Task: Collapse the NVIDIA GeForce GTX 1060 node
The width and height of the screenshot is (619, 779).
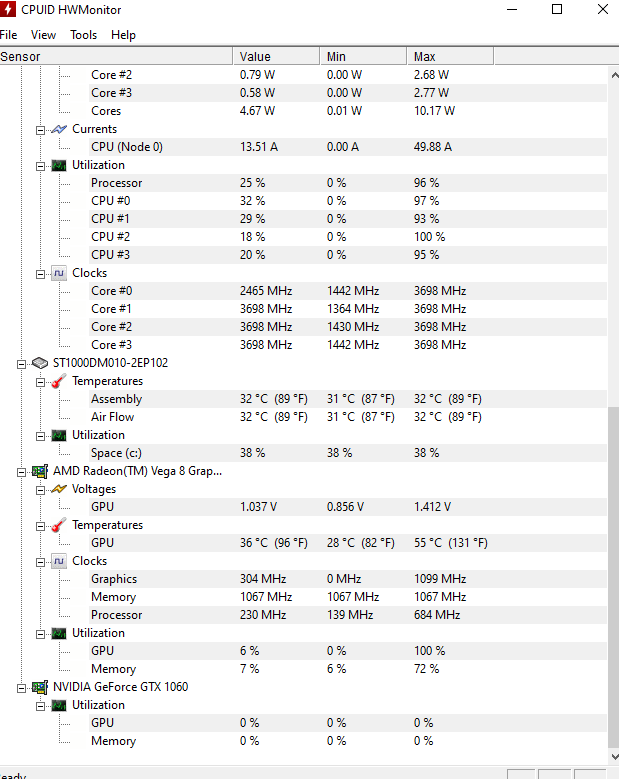Action: click(x=21, y=688)
